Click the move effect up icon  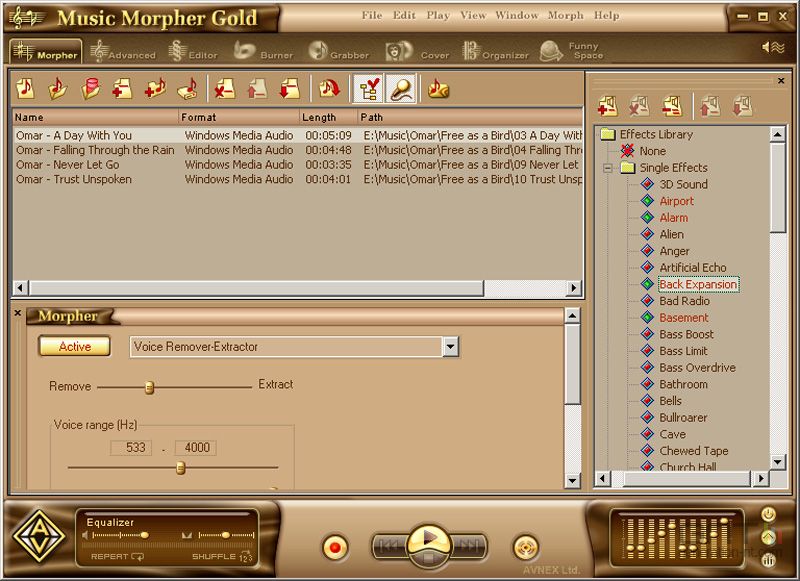pos(710,106)
